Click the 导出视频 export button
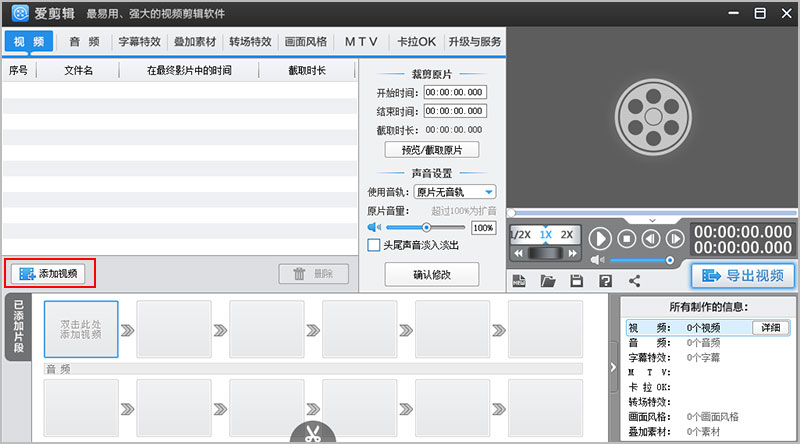 click(742, 276)
